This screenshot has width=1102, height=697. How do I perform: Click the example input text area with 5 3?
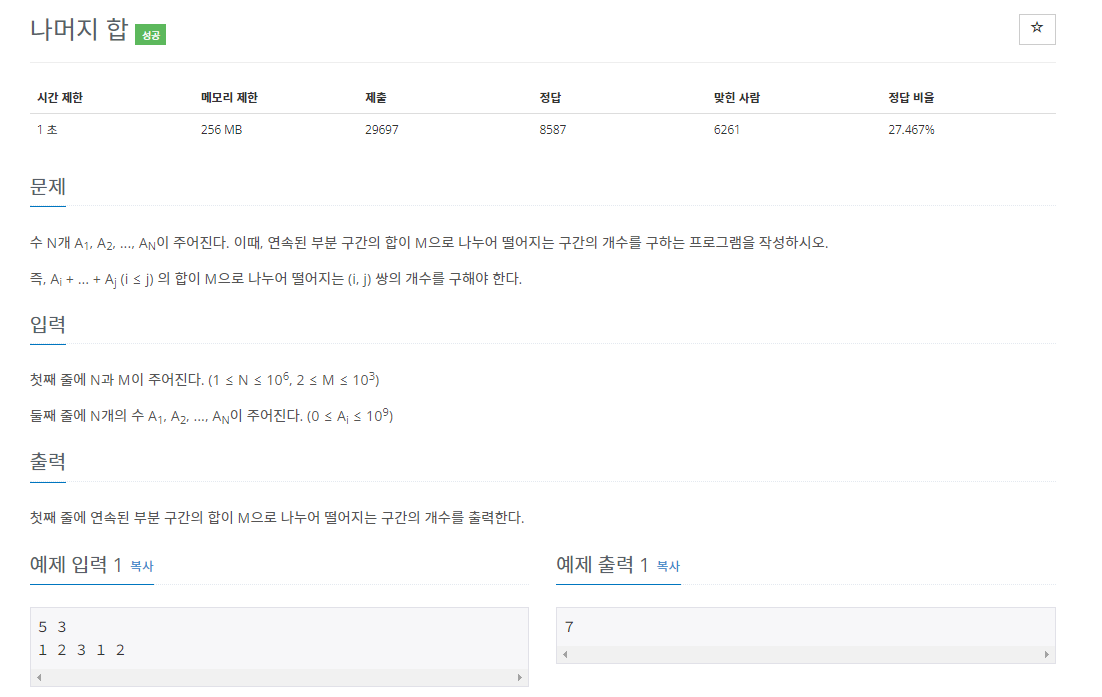coord(279,639)
